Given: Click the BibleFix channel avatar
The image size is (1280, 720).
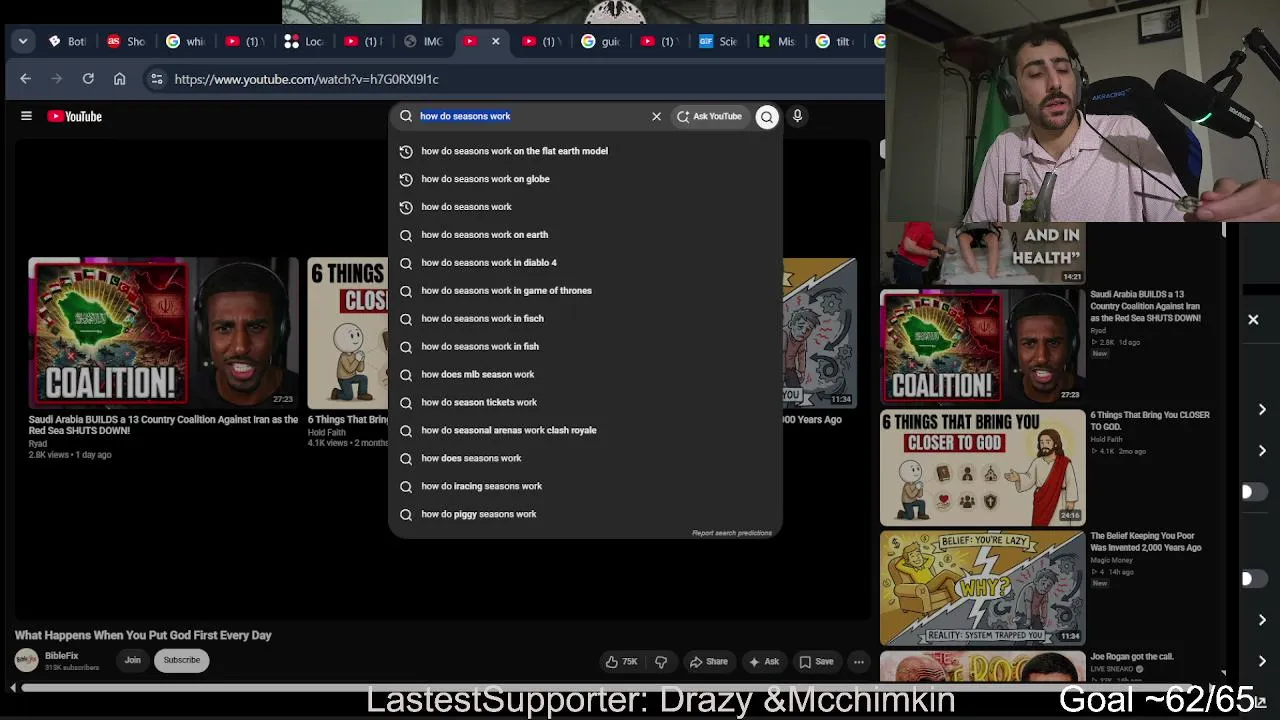Looking at the screenshot, I should tap(26, 660).
